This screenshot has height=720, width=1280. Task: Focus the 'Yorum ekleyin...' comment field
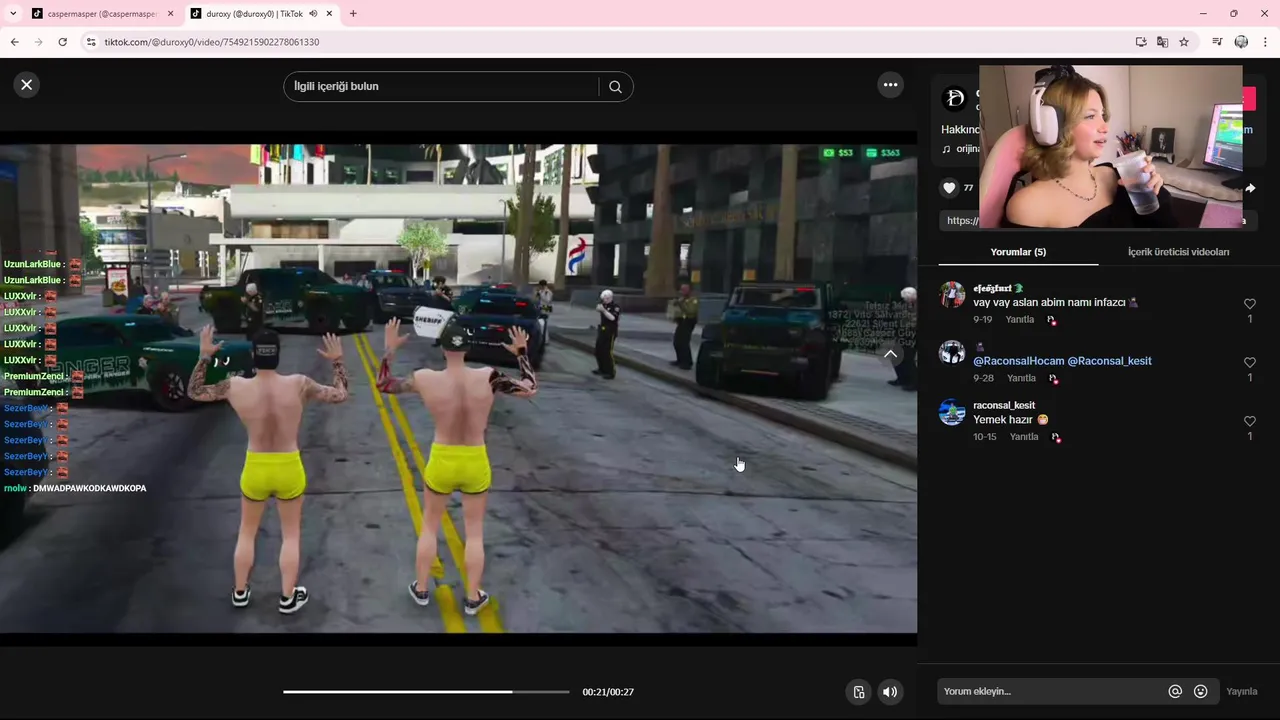pyautogui.click(x=1050, y=691)
